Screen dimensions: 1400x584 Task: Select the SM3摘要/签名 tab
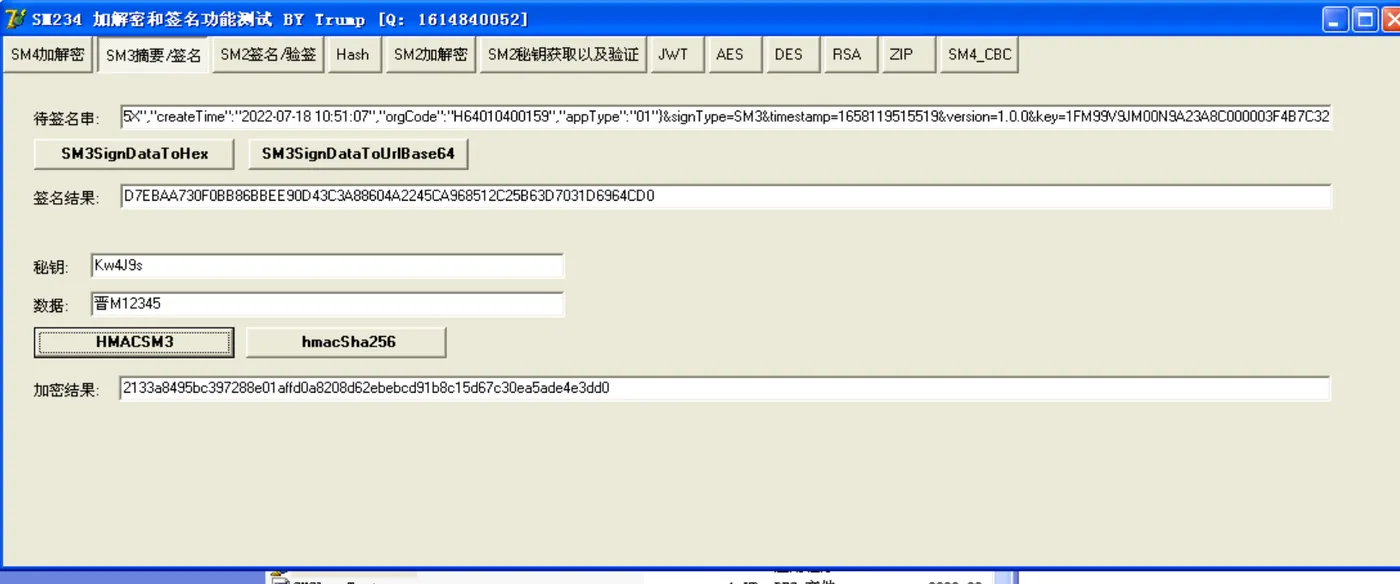(x=153, y=55)
